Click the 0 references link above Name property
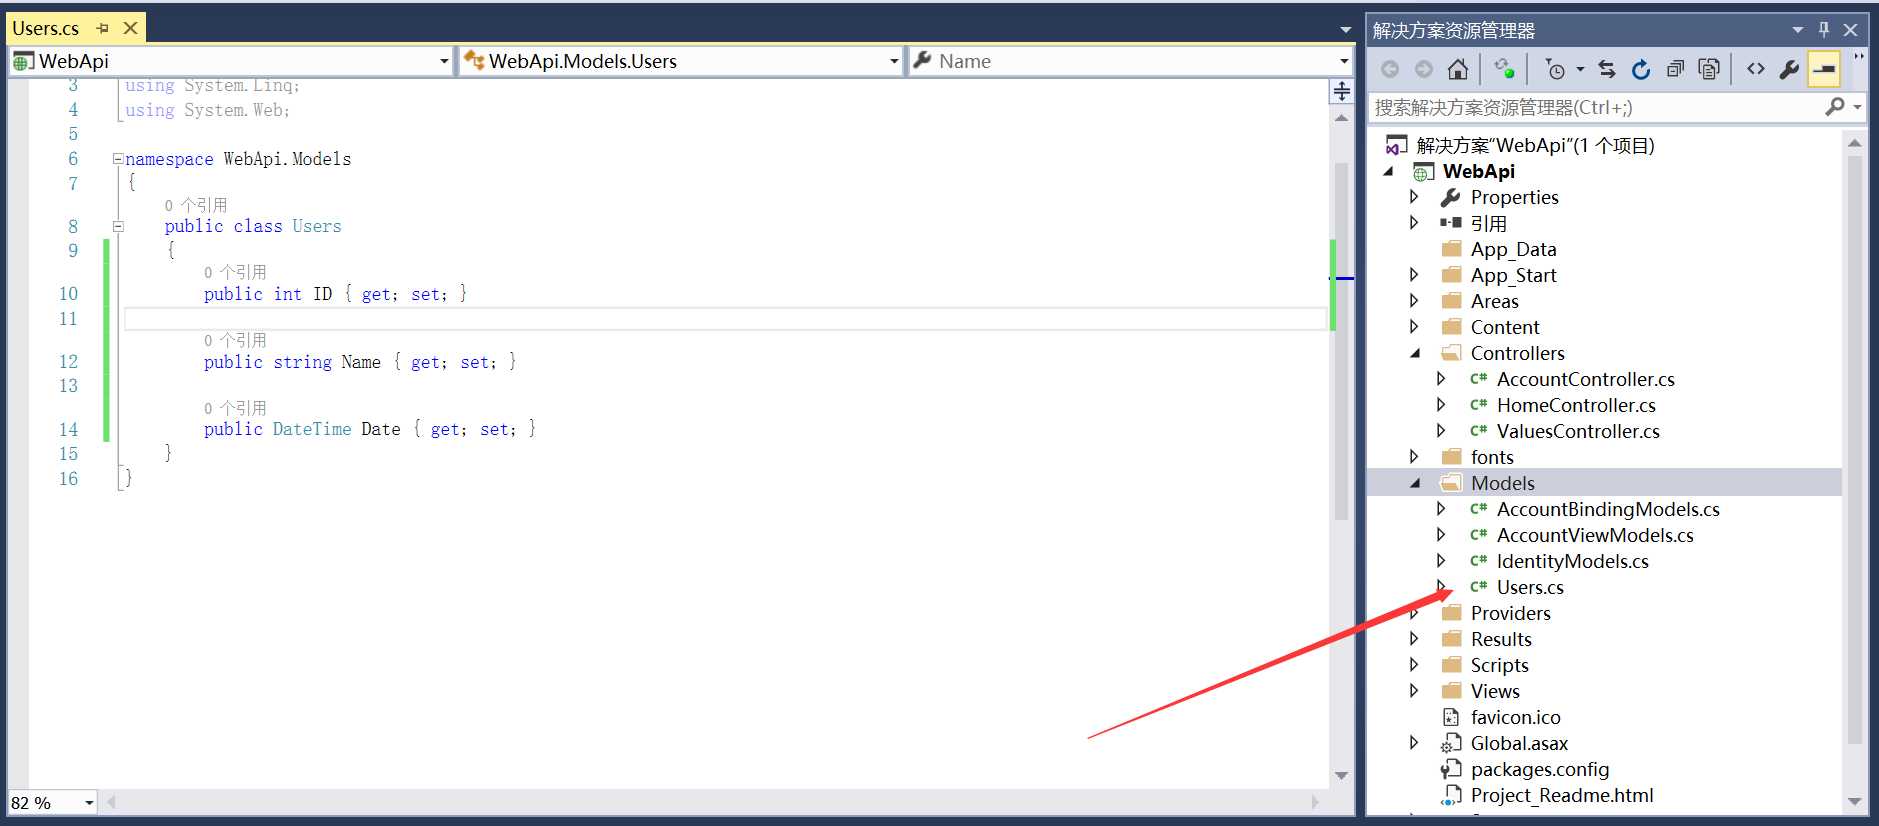This screenshot has height=826, width=1879. 235,340
